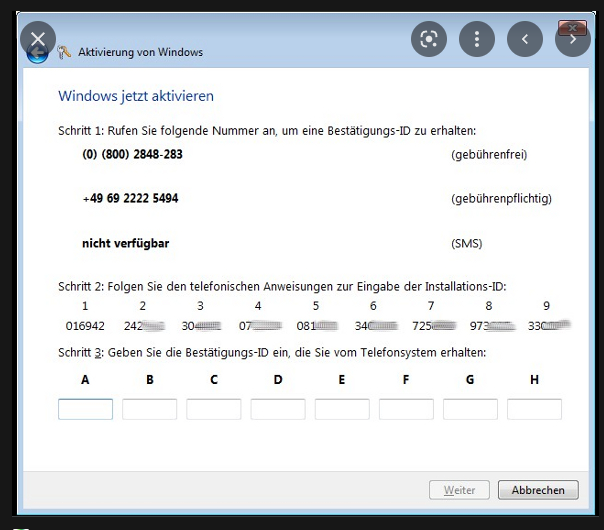Go to previous image with left chevron
This screenshot has height=530, width=604.
click(525, 39)
